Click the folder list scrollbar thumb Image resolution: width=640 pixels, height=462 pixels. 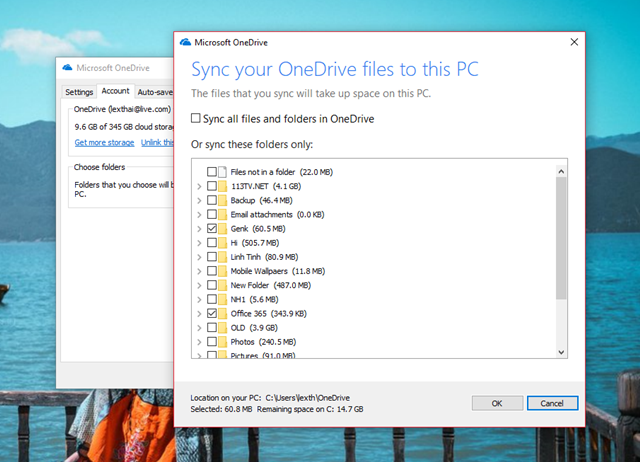click(561, 239)
